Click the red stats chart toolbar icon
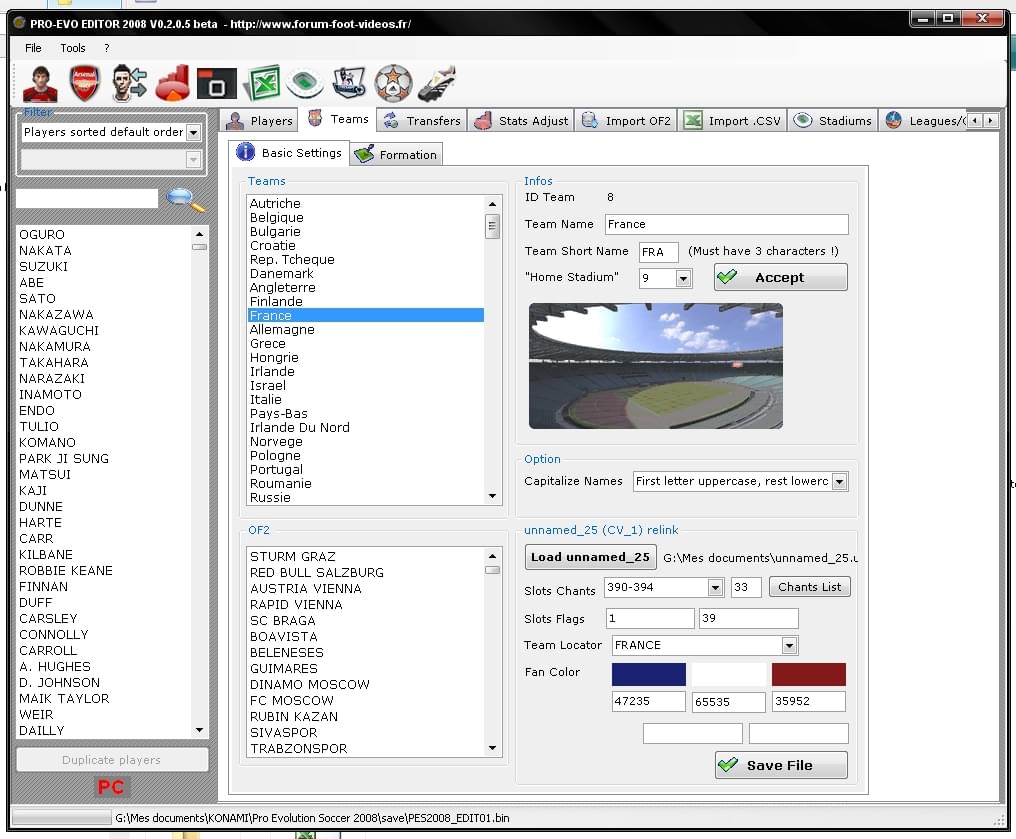Viewport: 1016px width, 839px height. point(172,84)
